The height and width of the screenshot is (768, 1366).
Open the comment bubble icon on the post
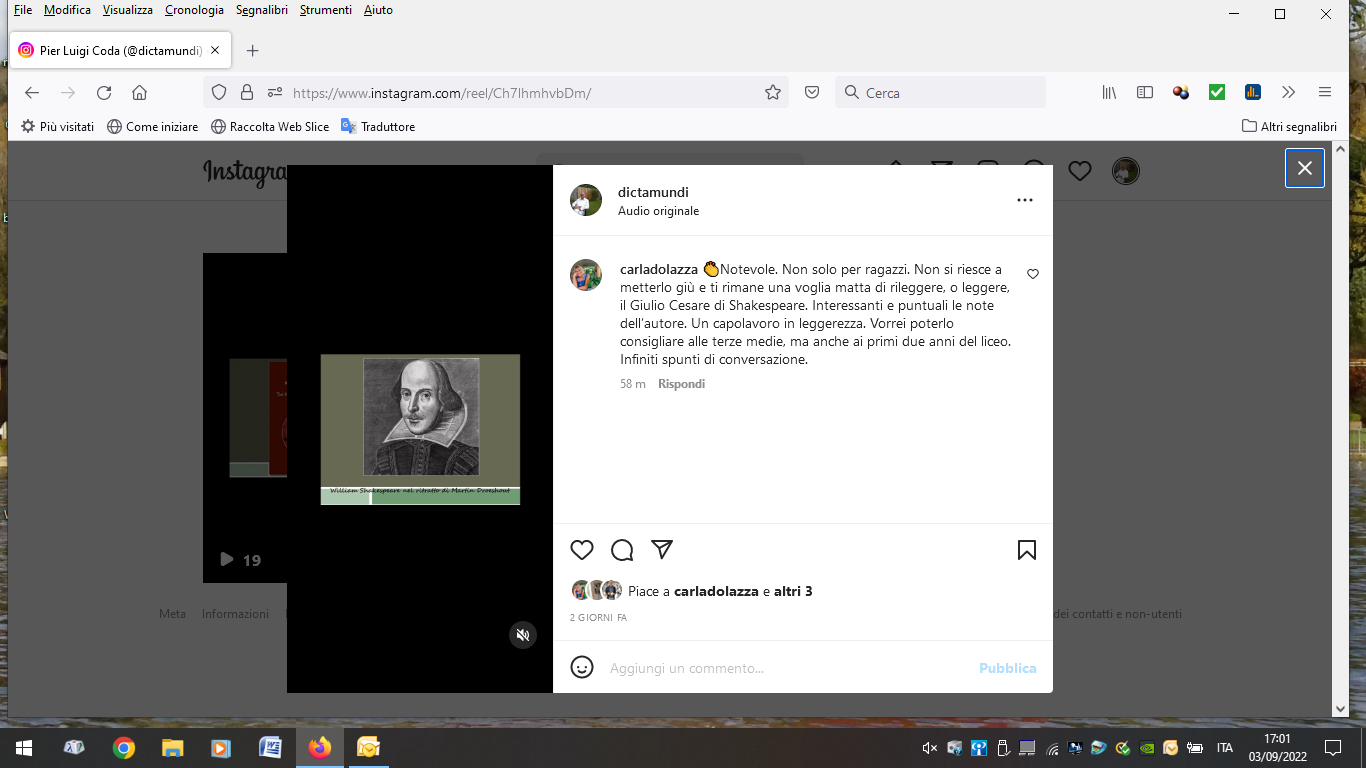pyautogui.click(x=622, y=550)
